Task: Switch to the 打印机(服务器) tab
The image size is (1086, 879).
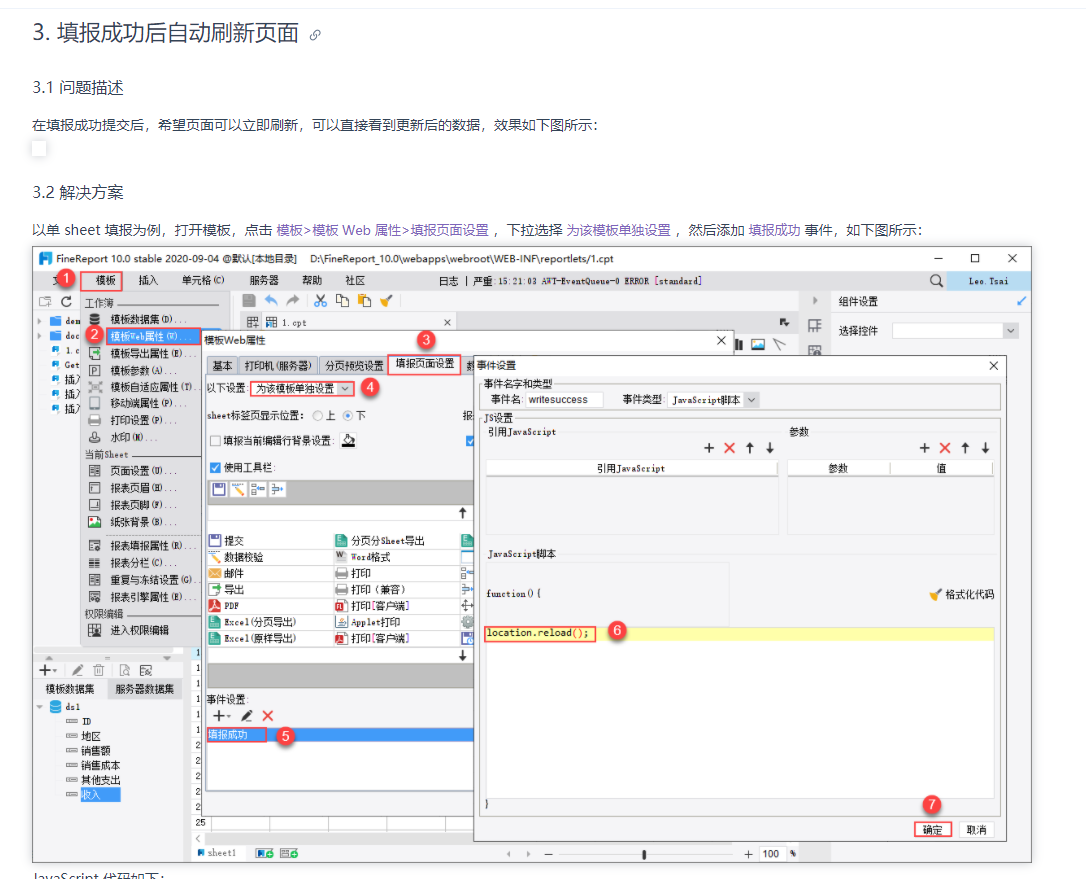Action: (278, 366)
